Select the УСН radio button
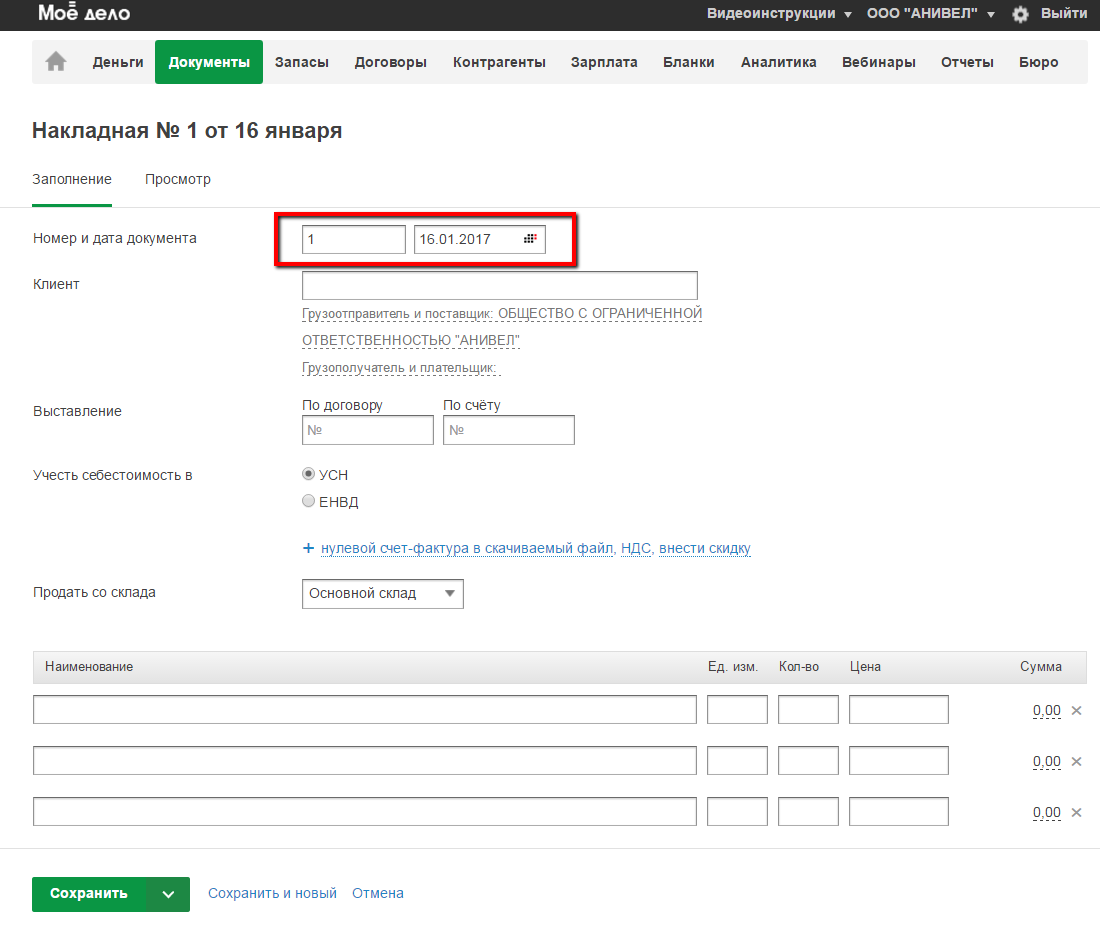The height and width of the screenshot is (927, 1100). pyautogui.click(x=309, y=474)
